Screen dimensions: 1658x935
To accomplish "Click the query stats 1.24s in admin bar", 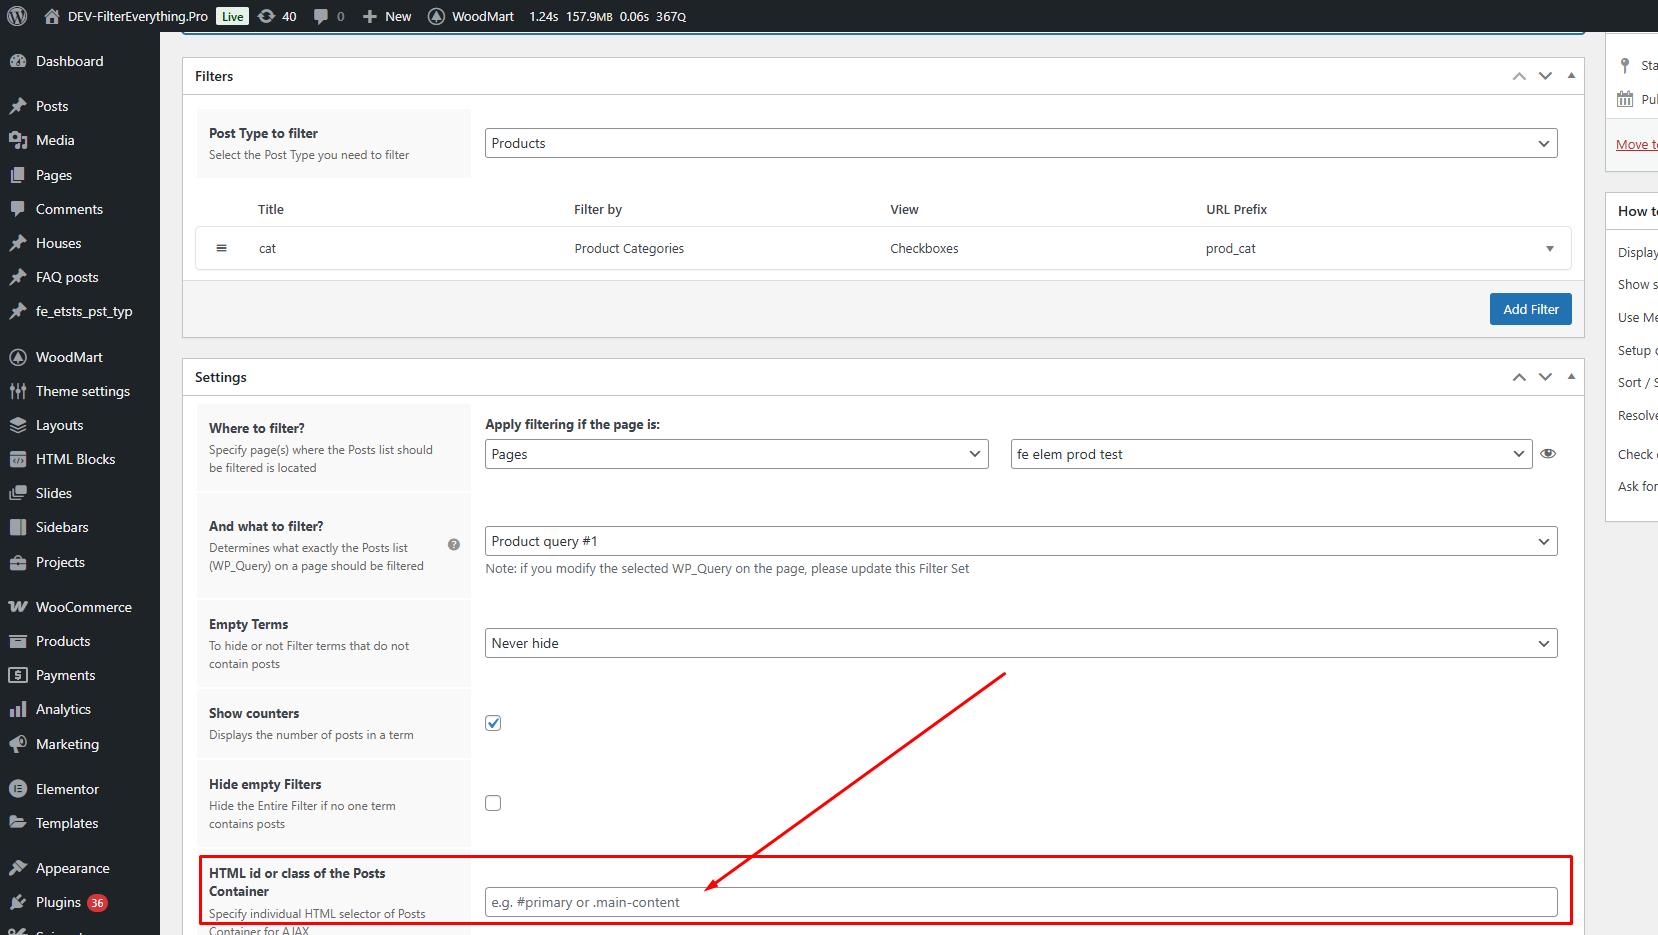I will 544,16.
